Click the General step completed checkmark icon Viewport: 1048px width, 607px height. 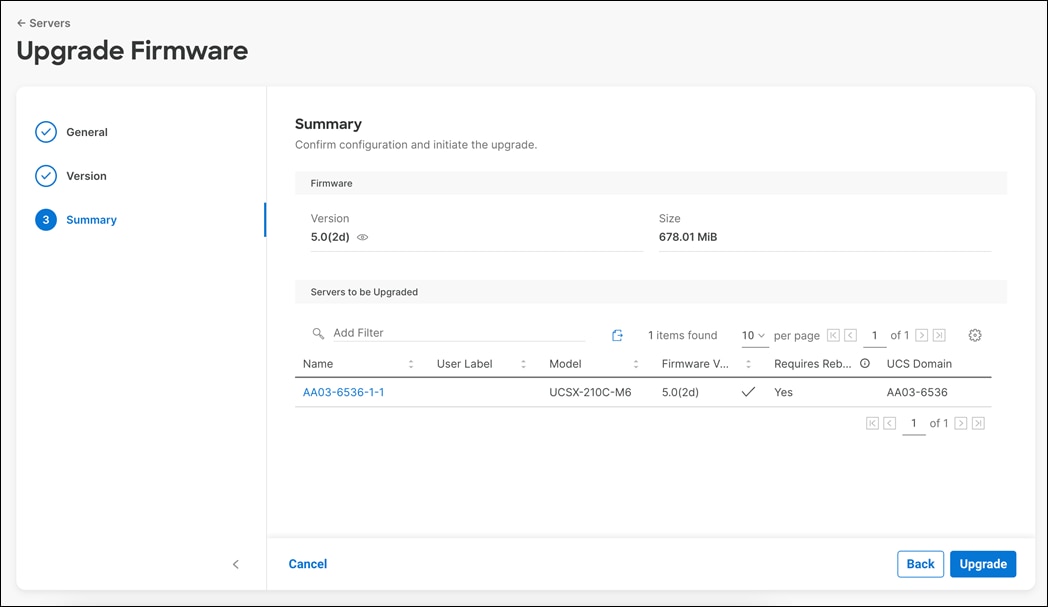46,131
